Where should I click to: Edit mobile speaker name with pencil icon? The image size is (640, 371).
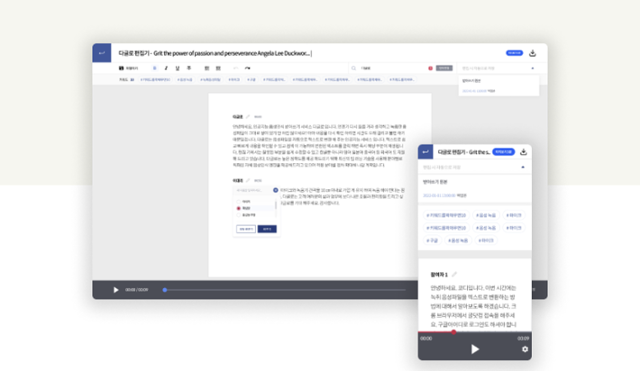(x=454, y=274)
